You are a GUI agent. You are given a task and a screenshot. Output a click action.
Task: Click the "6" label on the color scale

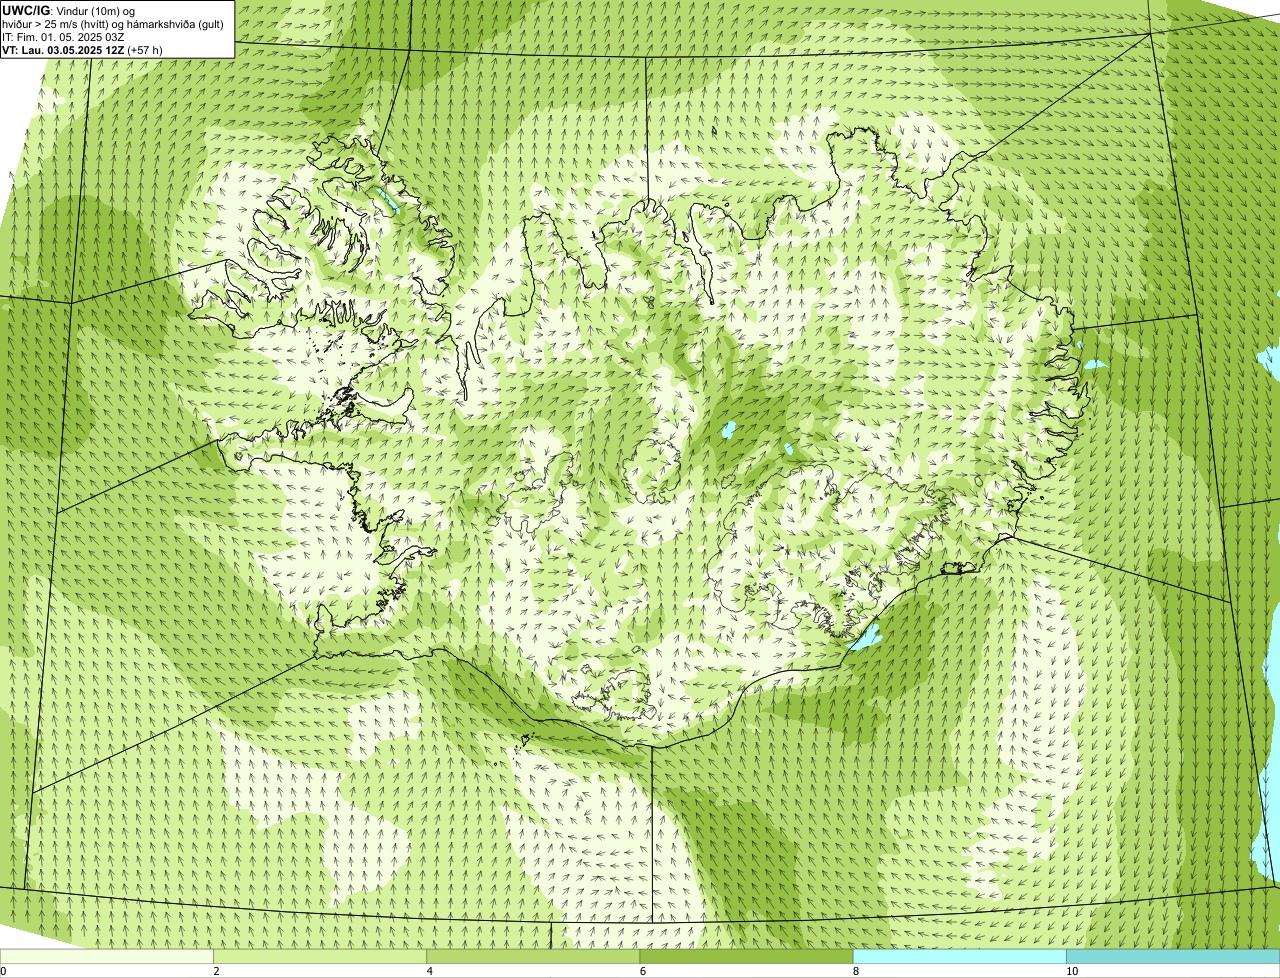(642, 971)
